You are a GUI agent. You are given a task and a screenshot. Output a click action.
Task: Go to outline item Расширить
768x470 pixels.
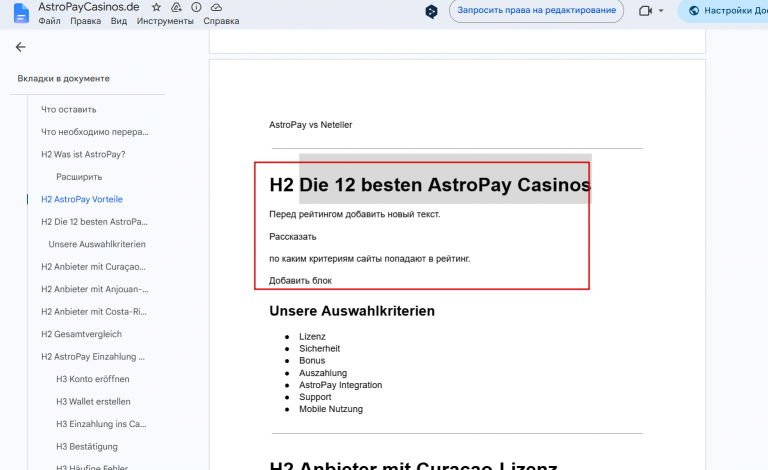(79, 177)
